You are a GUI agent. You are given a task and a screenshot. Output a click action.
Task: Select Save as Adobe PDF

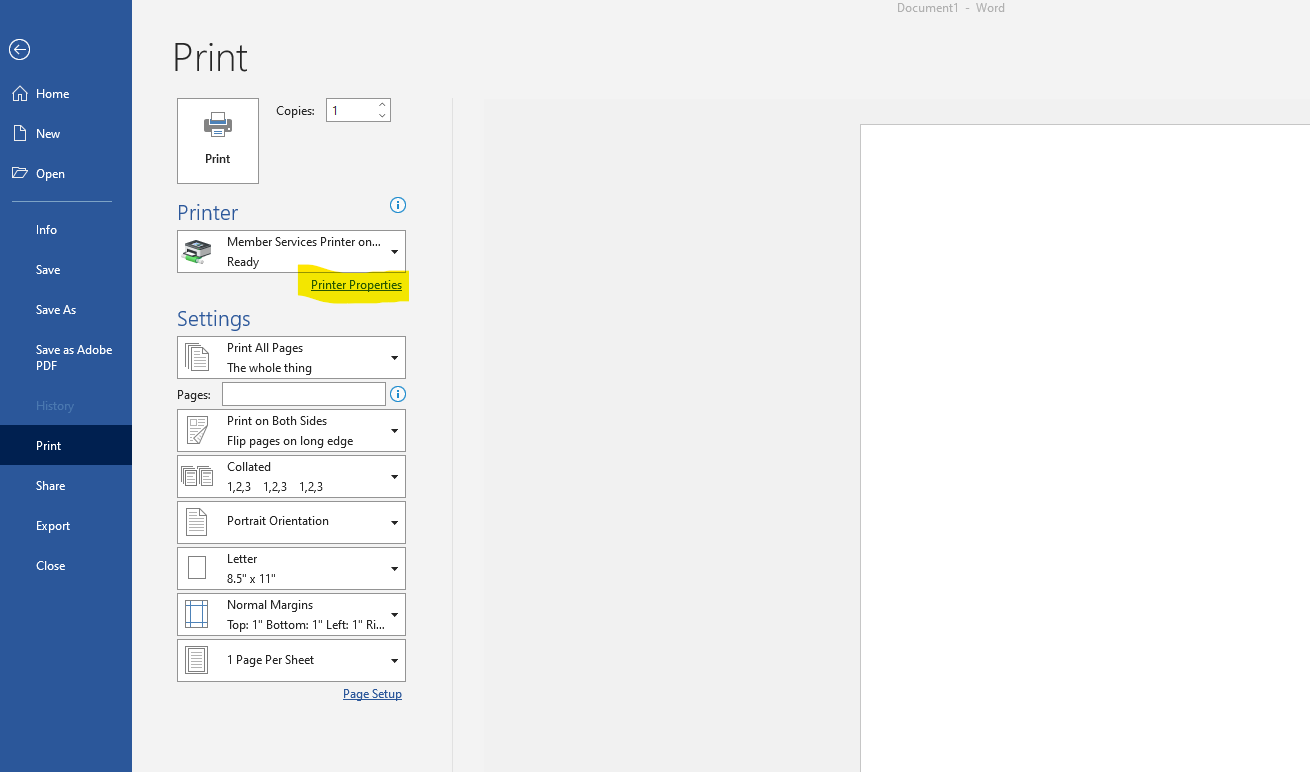(66, 357)
